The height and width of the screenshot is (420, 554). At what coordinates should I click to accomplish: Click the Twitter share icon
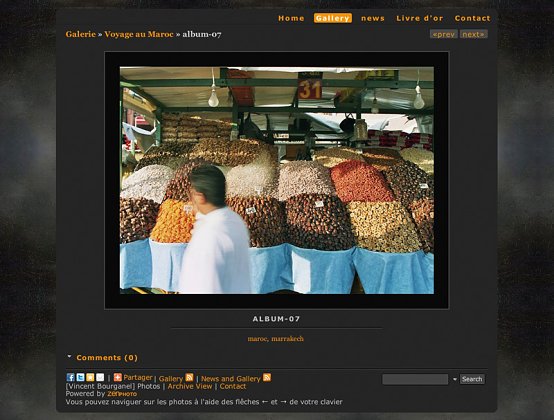pyautogui.click(x=80, y=378)
